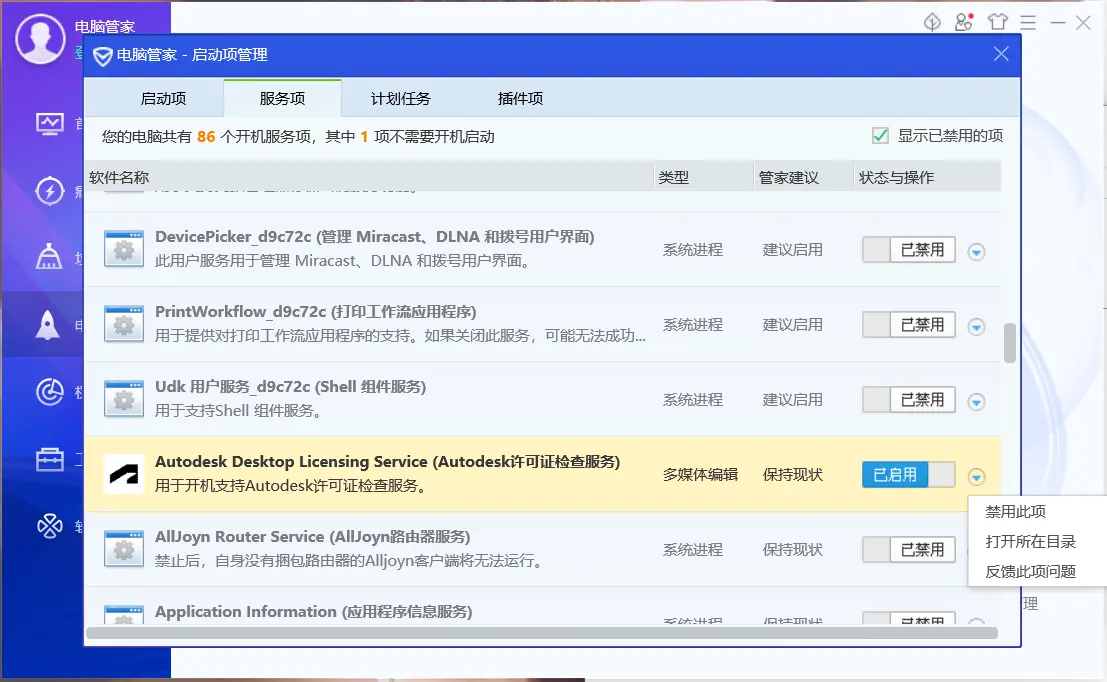Click 保持现状 in the AllJoyn row
Viewport: 1107px width, 682px height.
792,549
